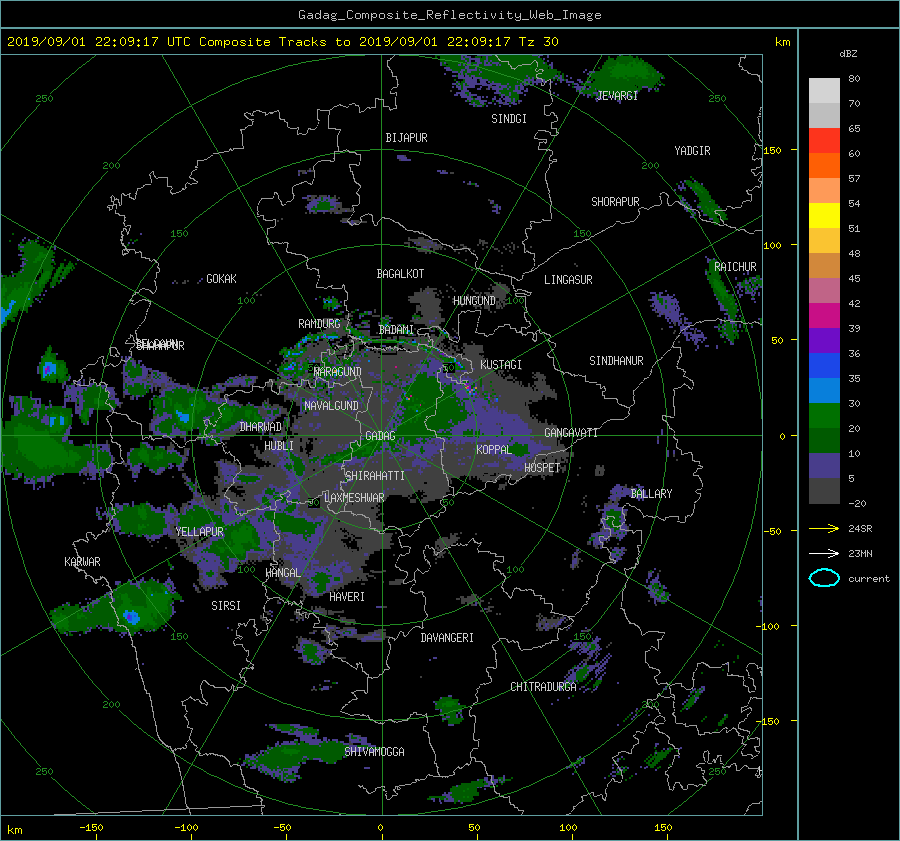Viewport: 900px width, 841px height.
Task: Select the NAVALGUND city label
Action: [x=331, y=406]
